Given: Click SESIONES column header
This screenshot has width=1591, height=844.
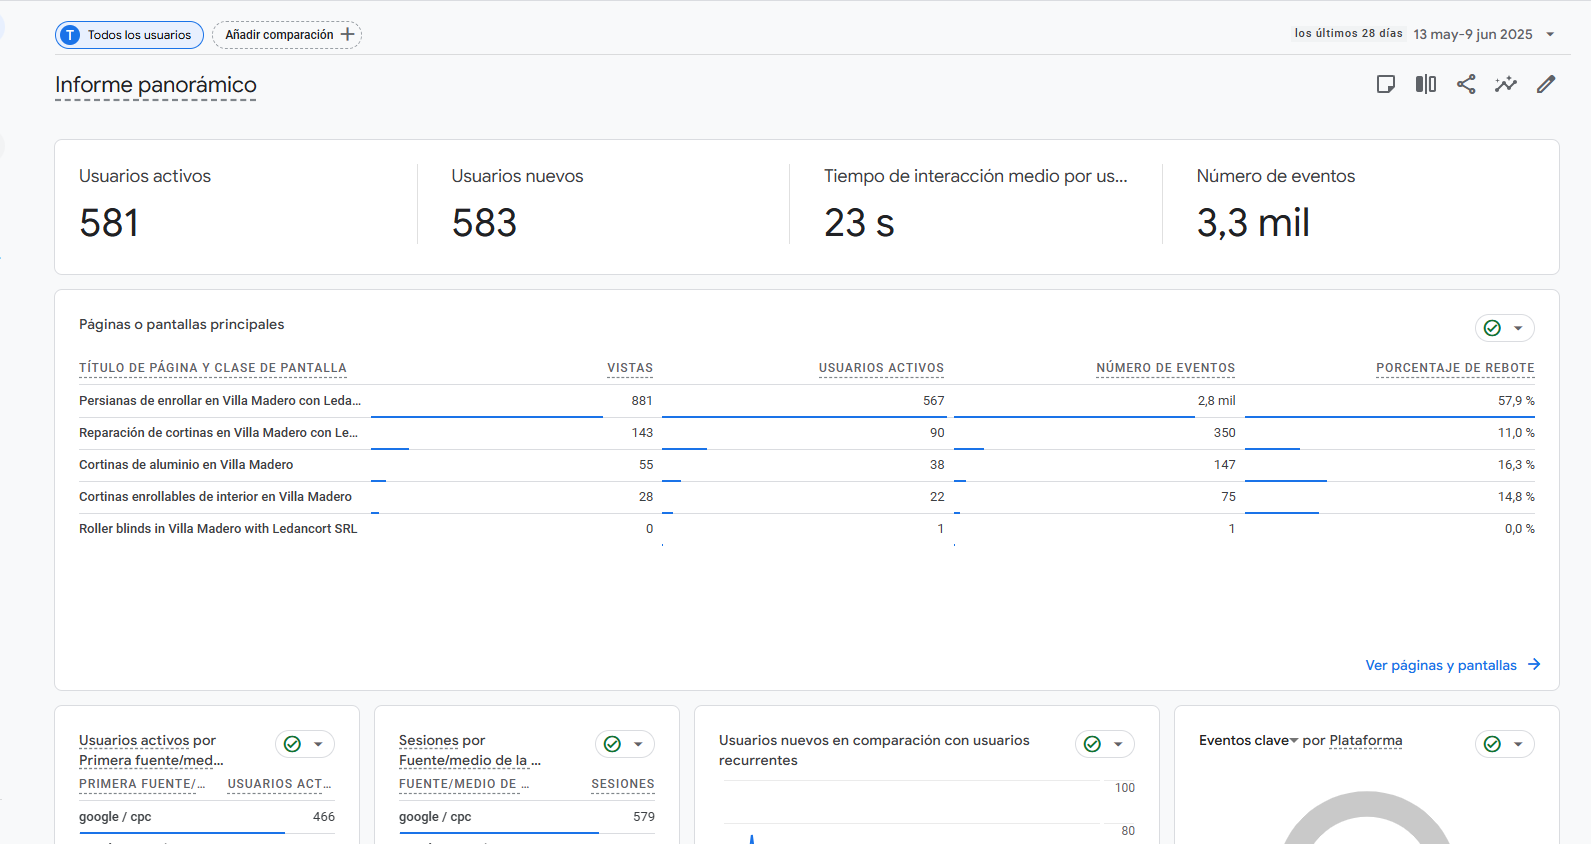Looking at the screenshot, I should 623,784.
